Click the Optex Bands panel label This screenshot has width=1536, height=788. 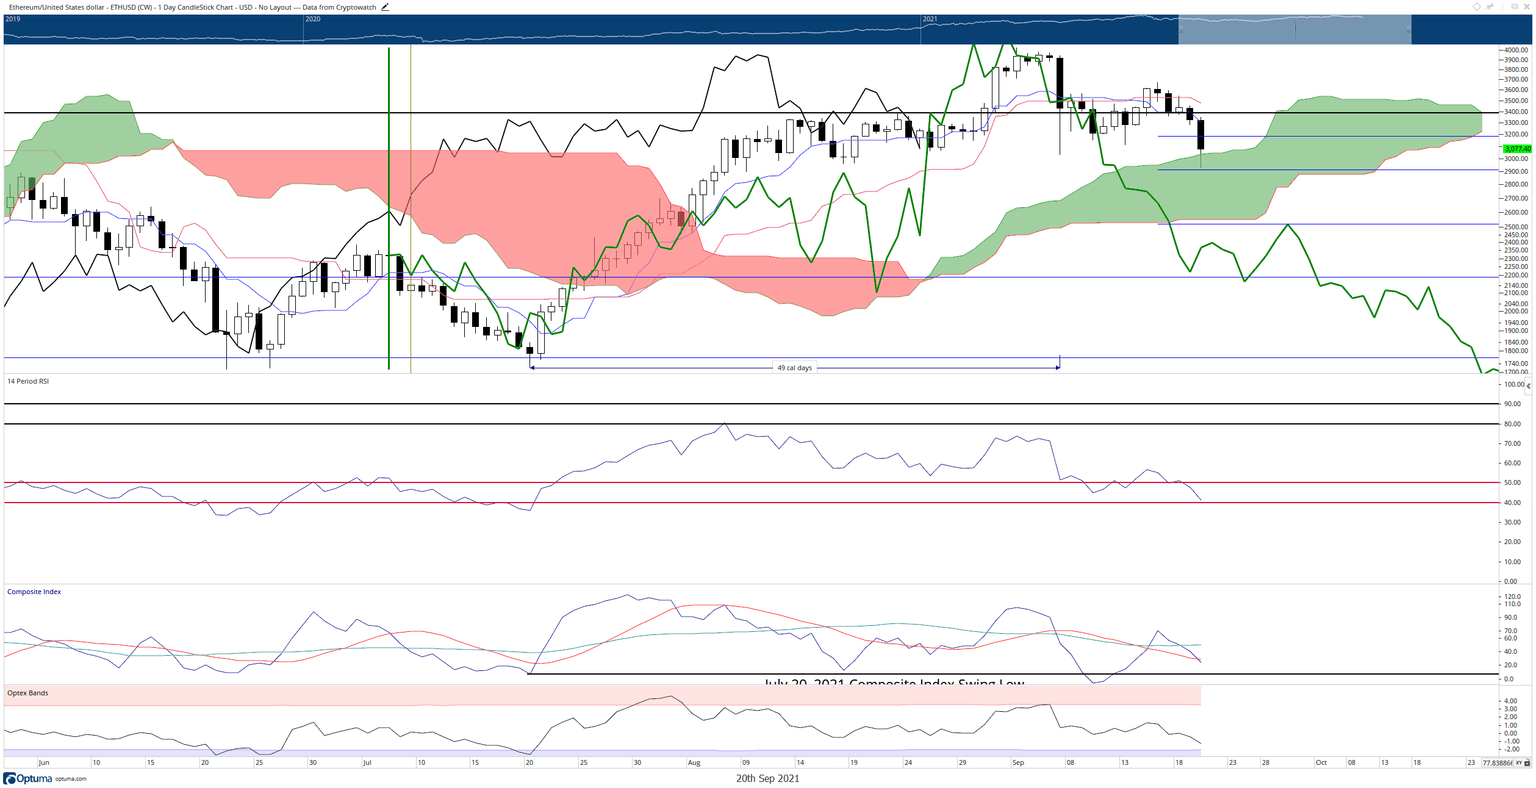(x=27, y=692)
